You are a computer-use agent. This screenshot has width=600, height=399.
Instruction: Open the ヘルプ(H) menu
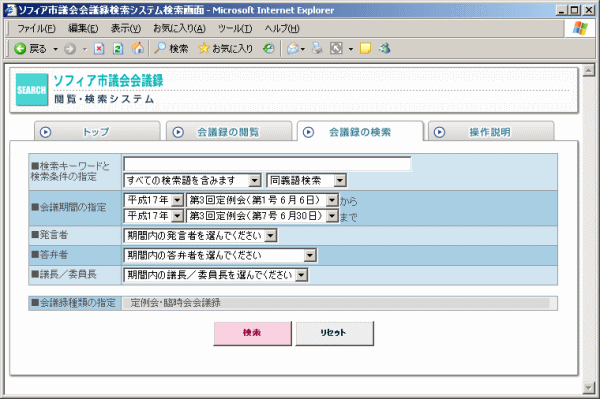[282, 28]
